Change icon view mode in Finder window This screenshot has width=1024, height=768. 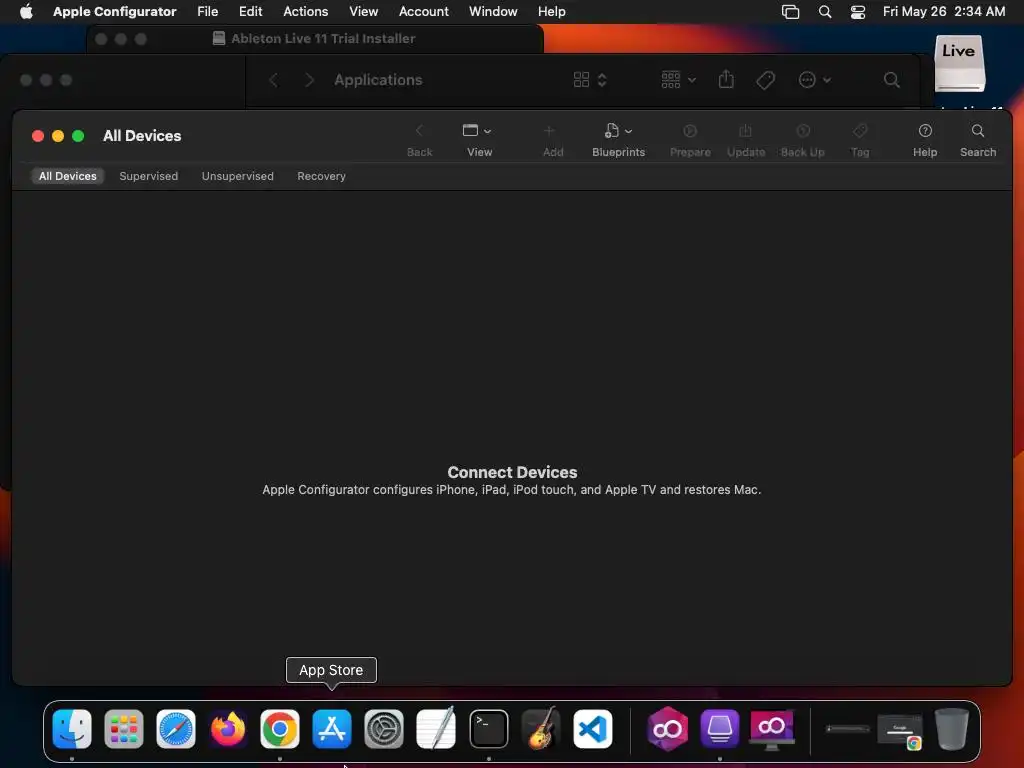[590, 80]
